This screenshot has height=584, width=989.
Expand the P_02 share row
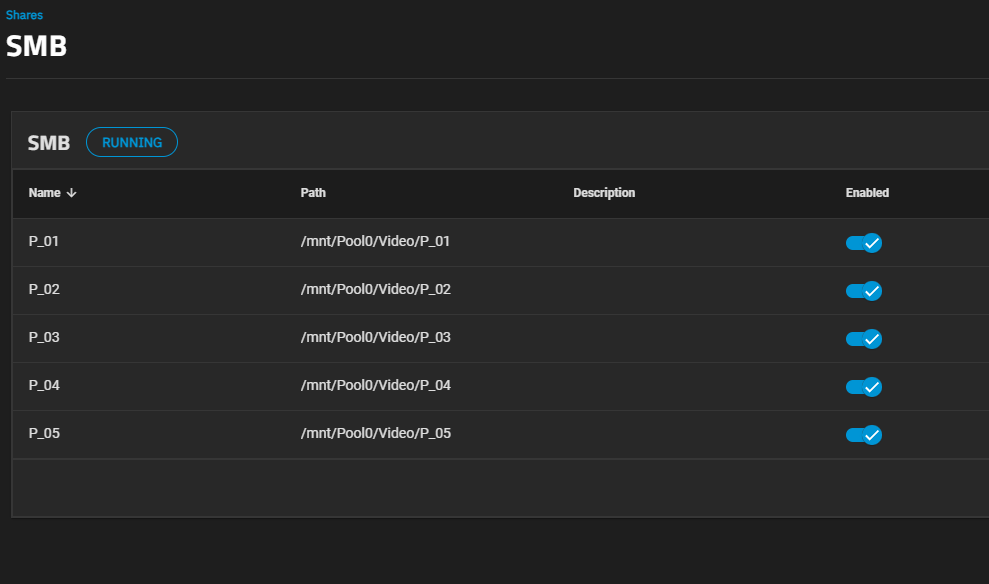(x=45, y=290)
